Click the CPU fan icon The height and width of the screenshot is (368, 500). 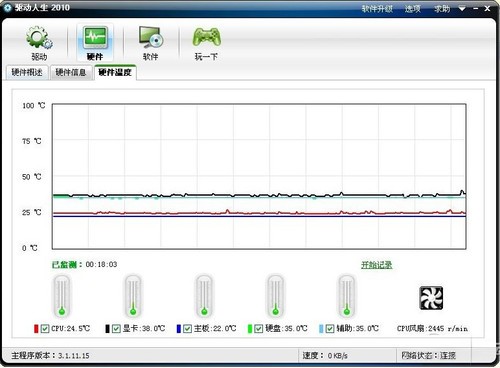[431, 297]
